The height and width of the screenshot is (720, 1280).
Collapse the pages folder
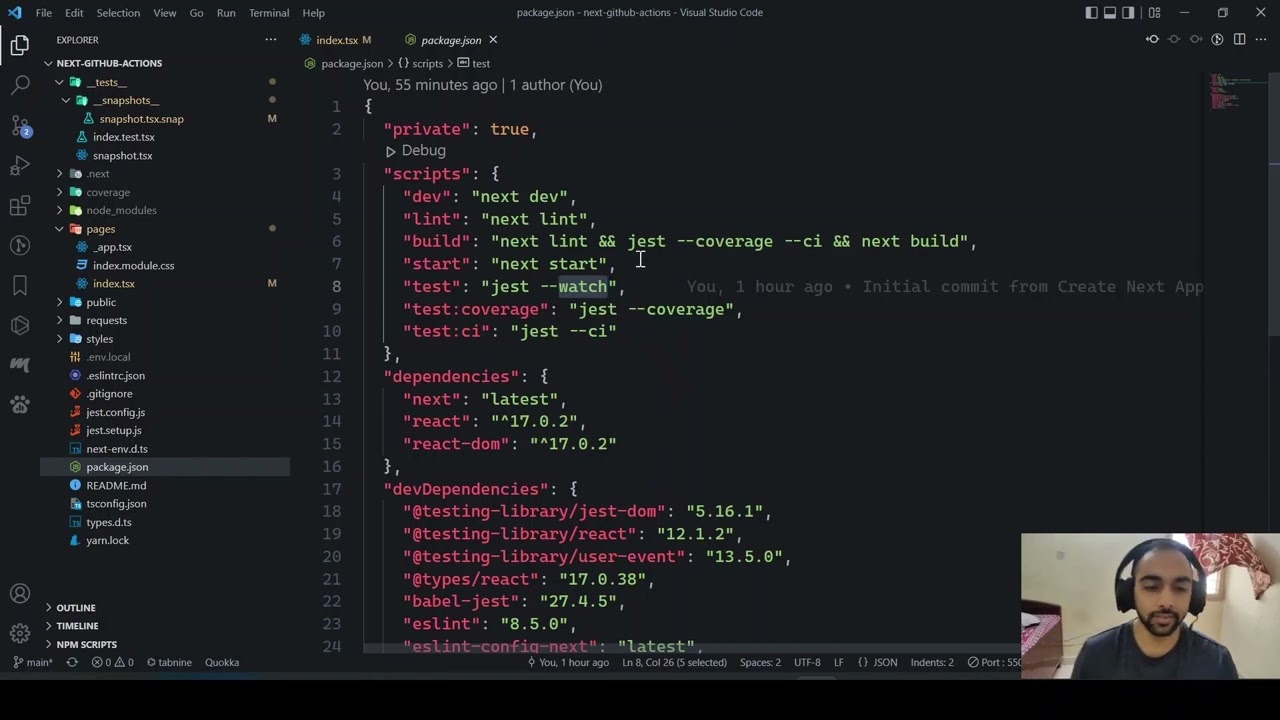coord(100,229)
